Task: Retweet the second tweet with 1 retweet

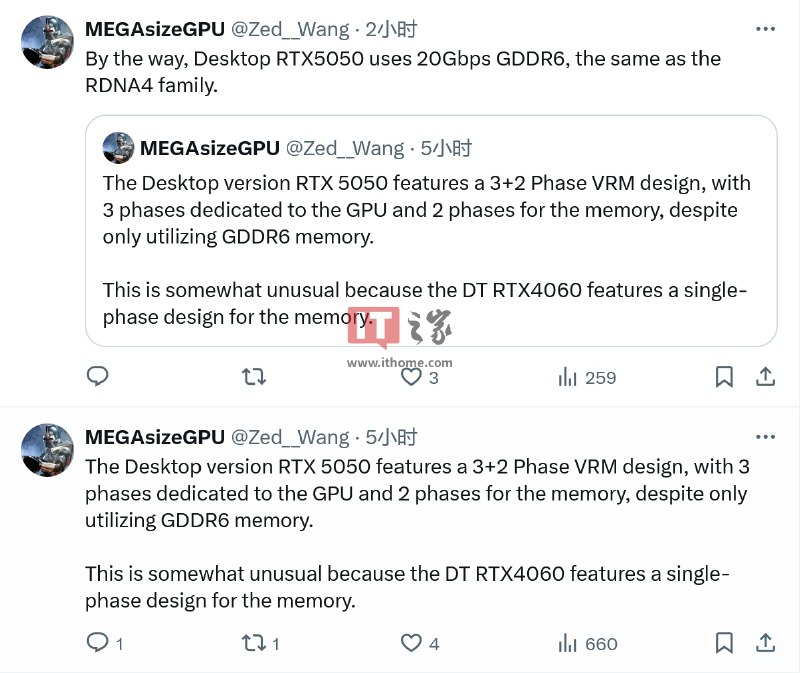Action: [x=261, y=643]
